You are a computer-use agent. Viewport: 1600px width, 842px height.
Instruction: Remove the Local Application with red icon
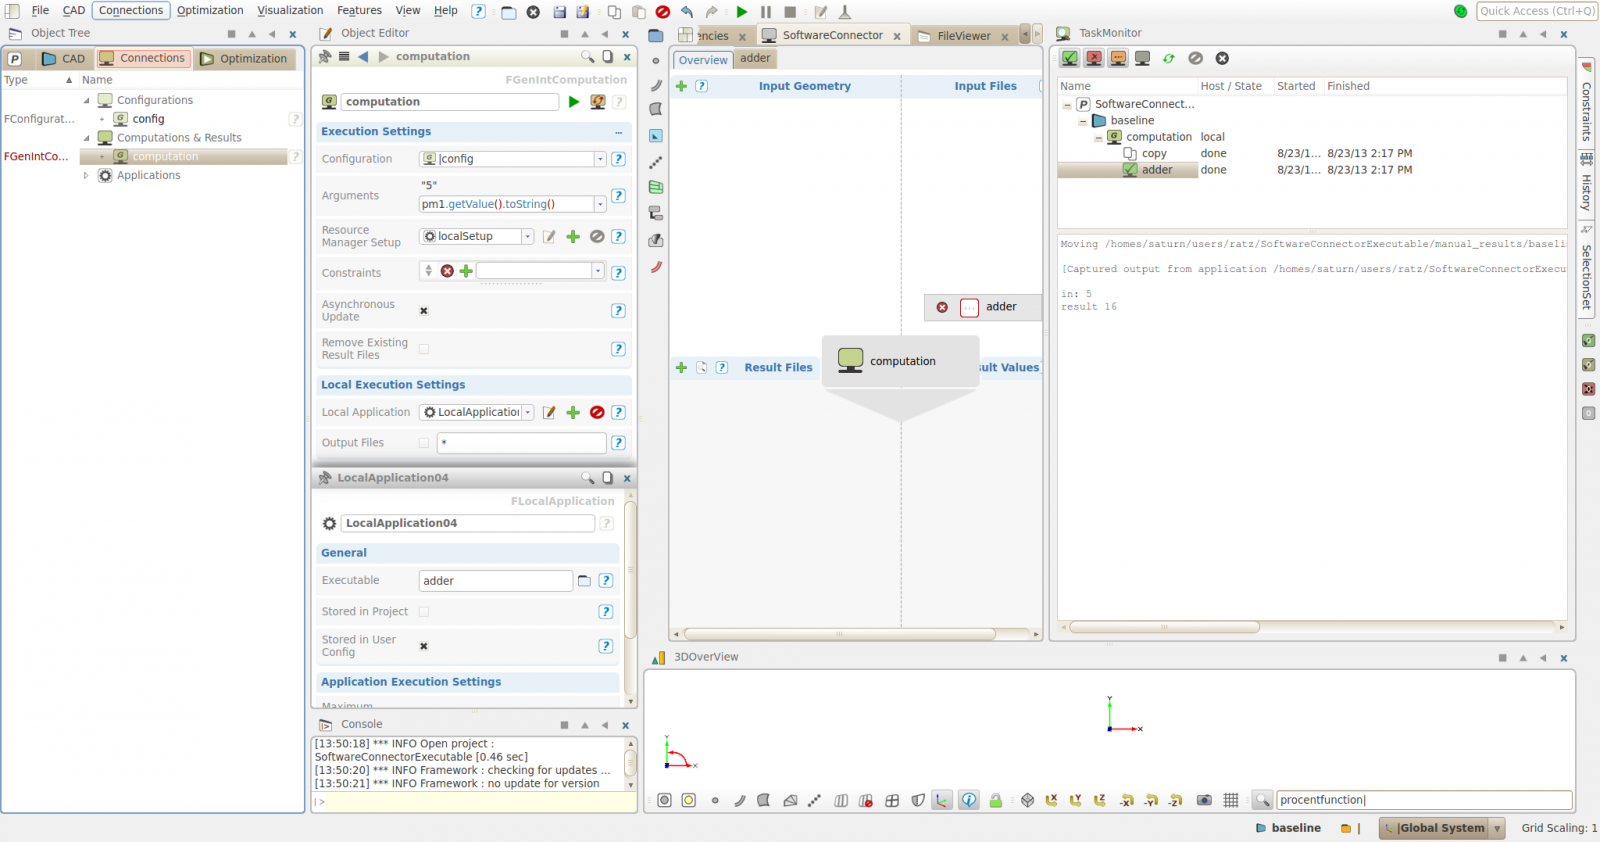pyautogui.click(x=597, y=412)
